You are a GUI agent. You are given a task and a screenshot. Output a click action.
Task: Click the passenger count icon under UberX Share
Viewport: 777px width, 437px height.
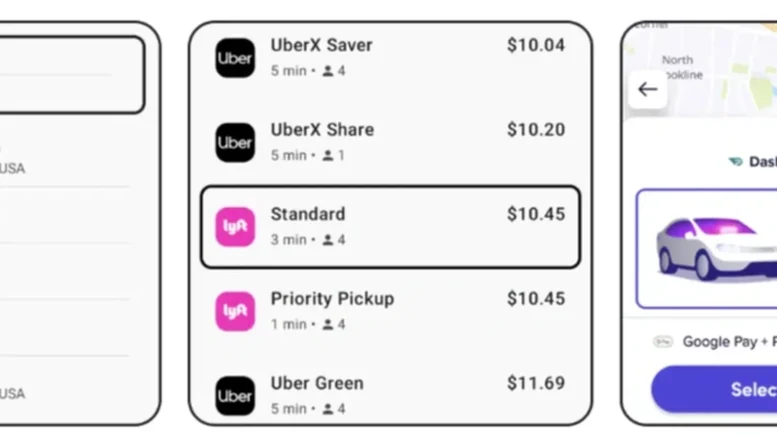[x=327, y=156]
